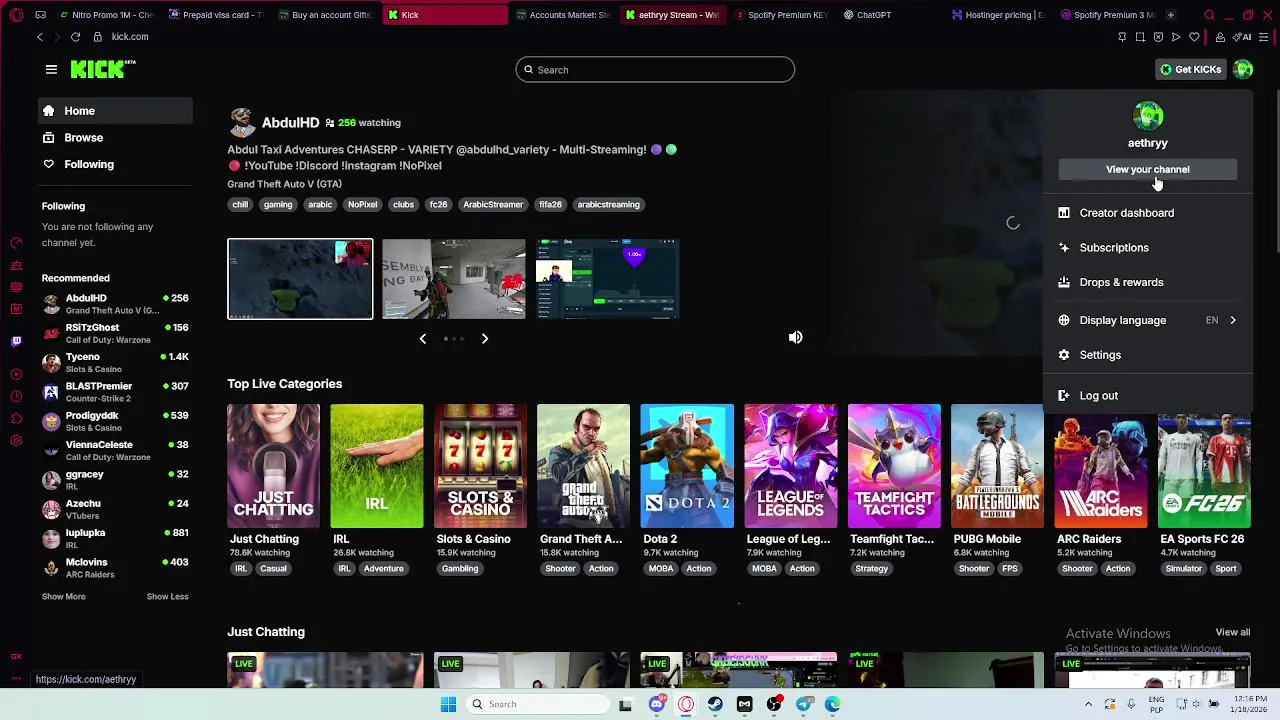Click View your channel button
Viewport: 1280px width, 720px height.
tap(1147, 170)
